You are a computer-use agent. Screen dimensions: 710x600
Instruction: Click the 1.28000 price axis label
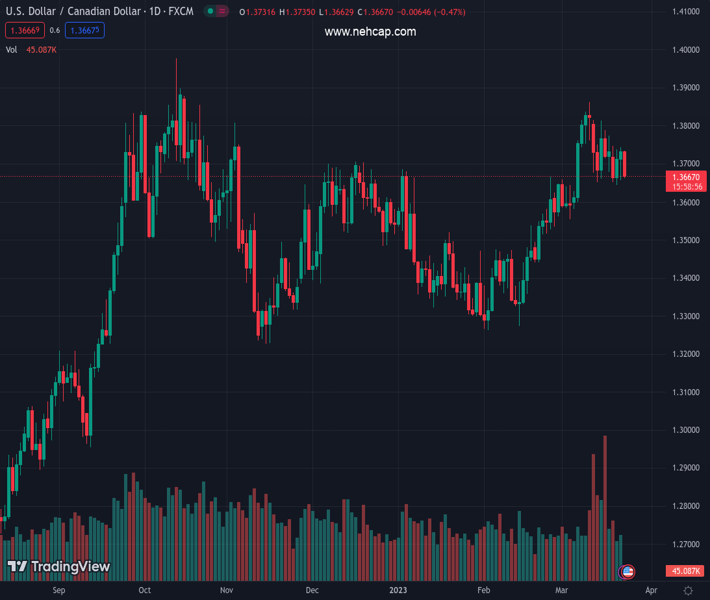click(686, 506)
